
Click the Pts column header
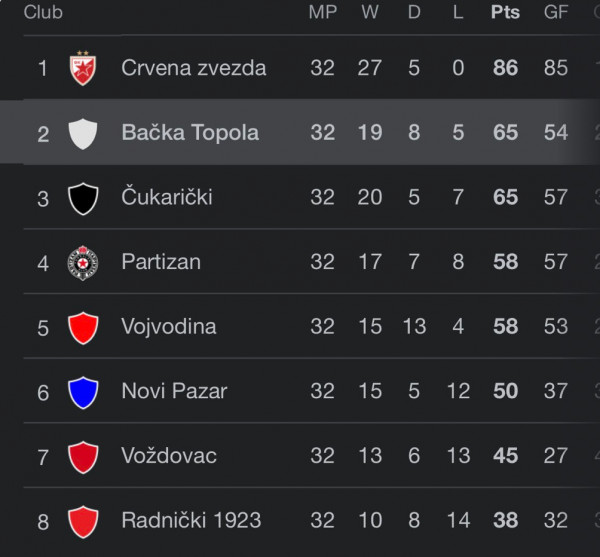[x=505, y=12]
